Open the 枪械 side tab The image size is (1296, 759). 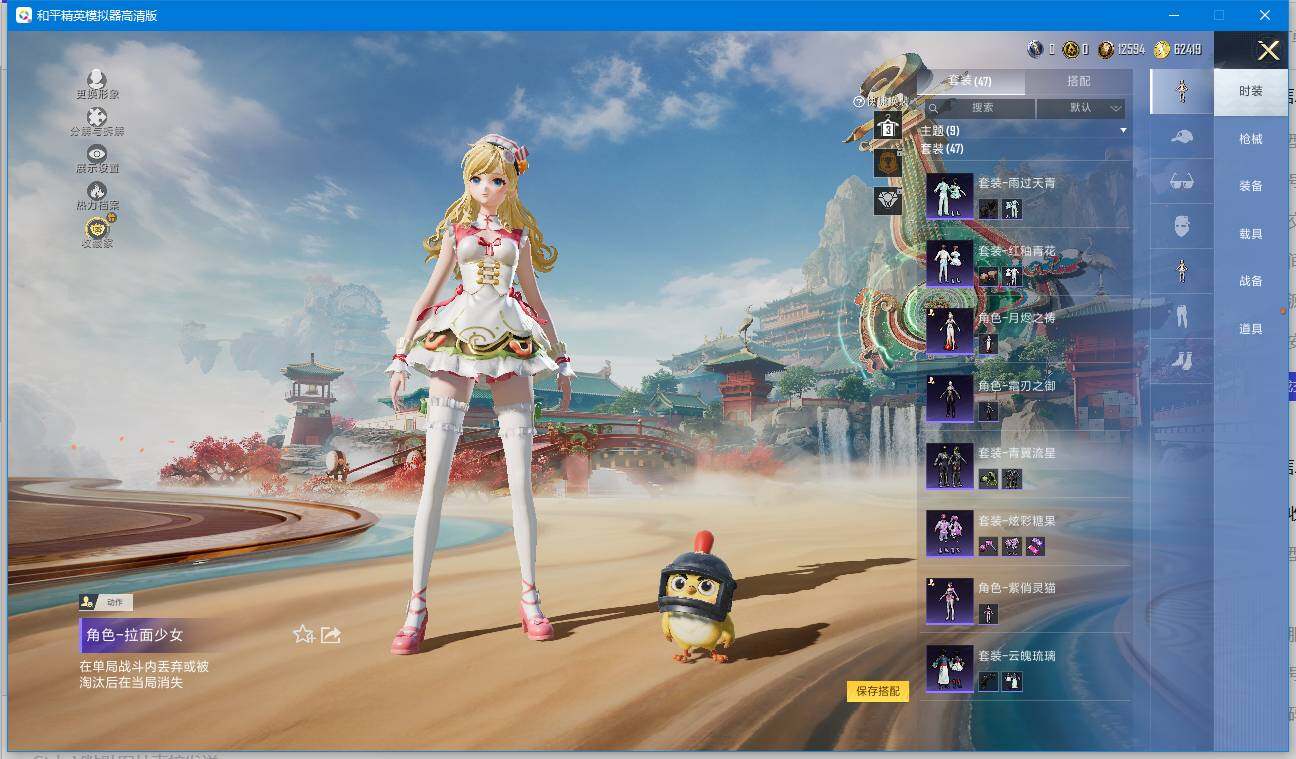(1251, 139)
